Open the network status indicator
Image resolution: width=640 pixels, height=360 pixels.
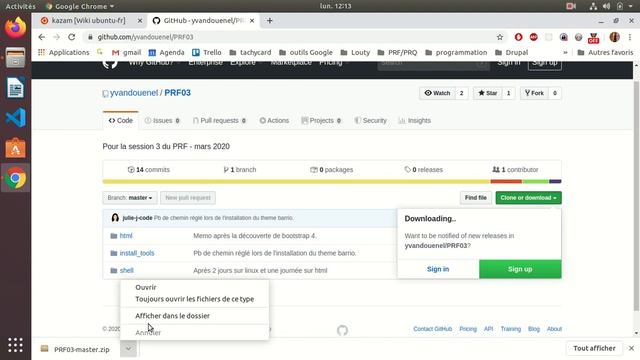point(593,6)
